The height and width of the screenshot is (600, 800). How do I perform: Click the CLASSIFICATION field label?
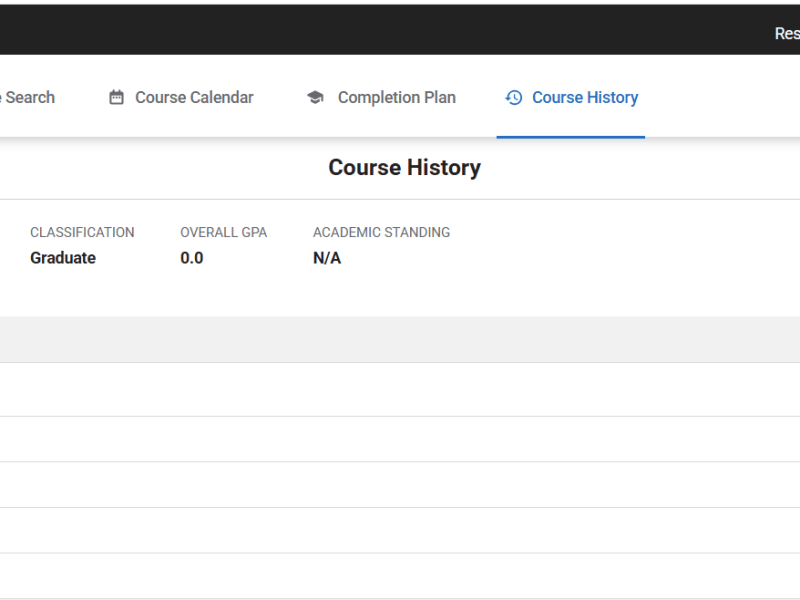pyautogui.click(x=82, y=232)
